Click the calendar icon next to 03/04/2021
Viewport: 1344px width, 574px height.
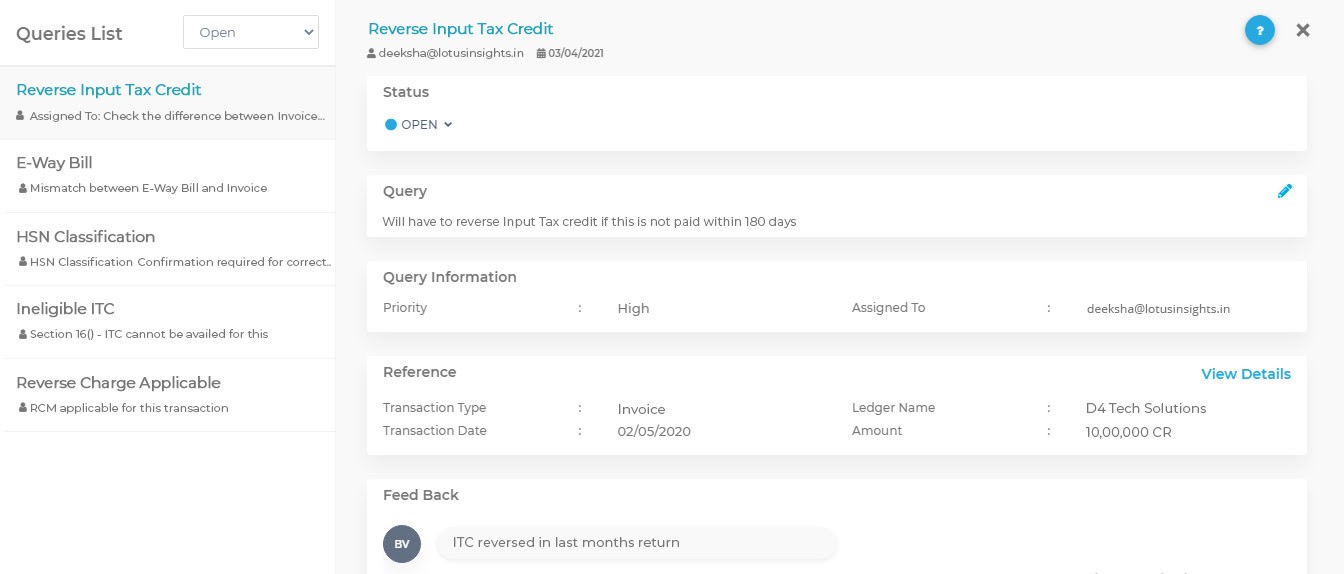541,53
